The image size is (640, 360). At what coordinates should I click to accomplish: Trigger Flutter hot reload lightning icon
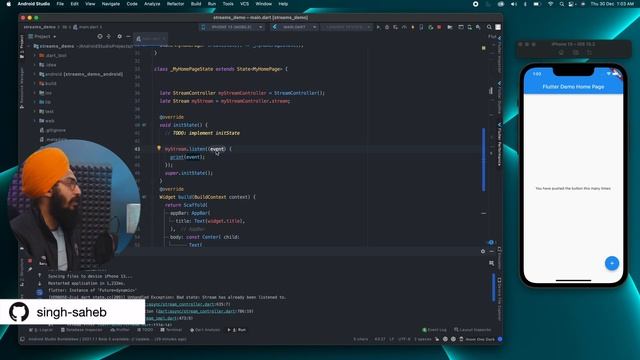point(413,27)
